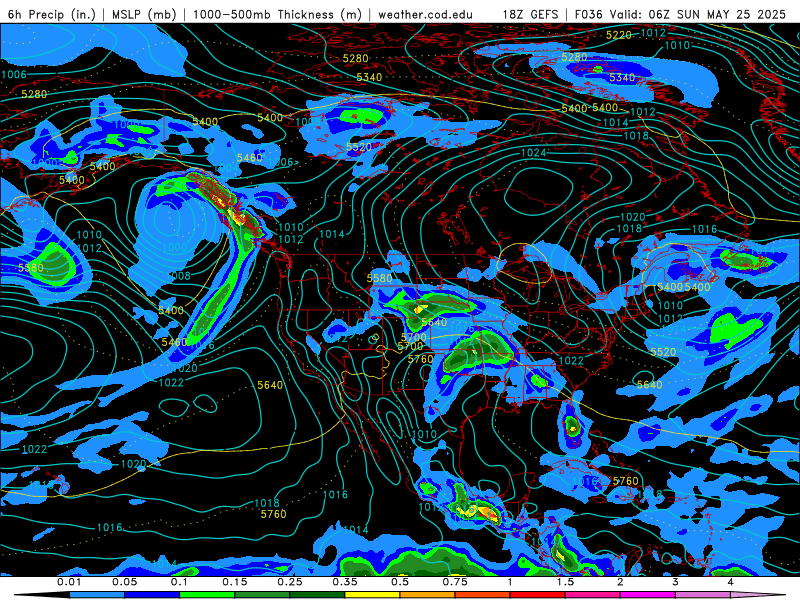800x600 pixels.
Task: Click the yellow 0.35 legend swatch
Action: (x=372, y=595)
